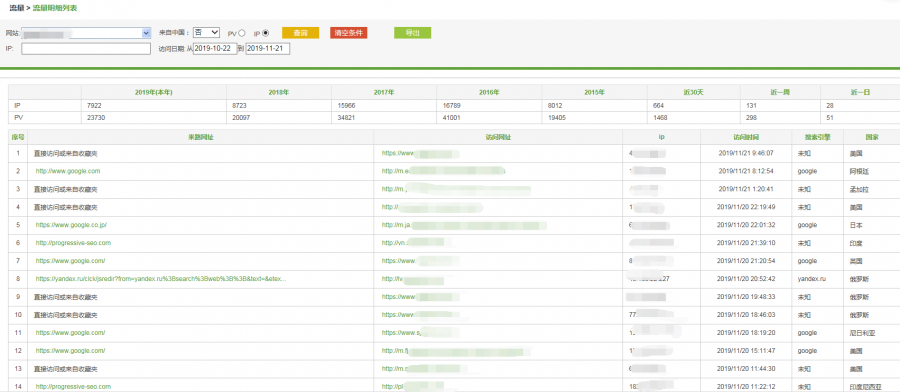
Task: Open https://www.google.com/ referrer in row 11
Action: tap(70, 333)
